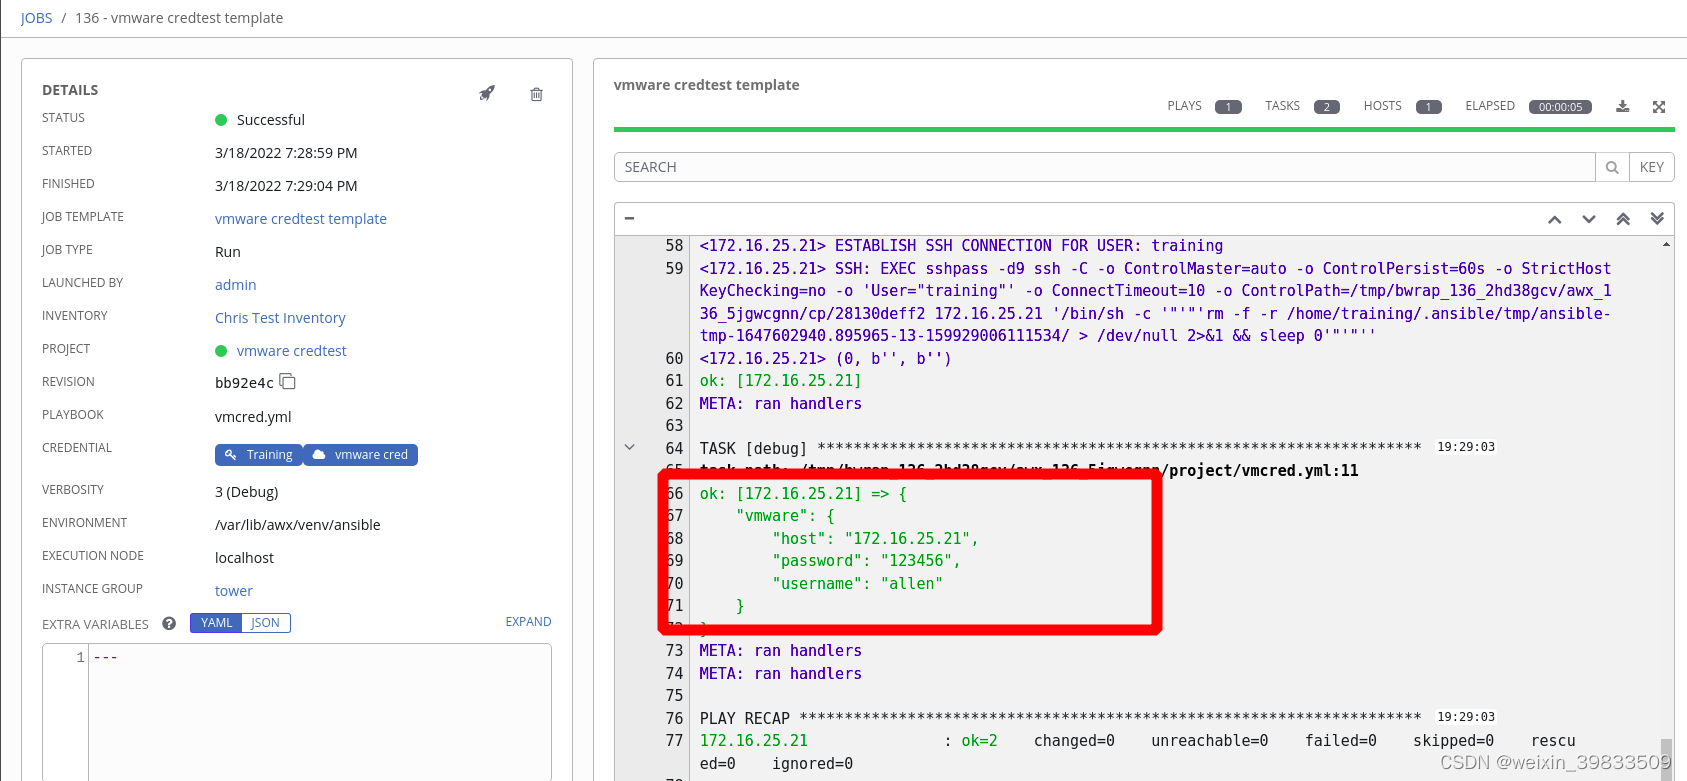Viewport: 1687px width, 781px height.
Task: Click the job progress bar
Action: pos(1144,129)
